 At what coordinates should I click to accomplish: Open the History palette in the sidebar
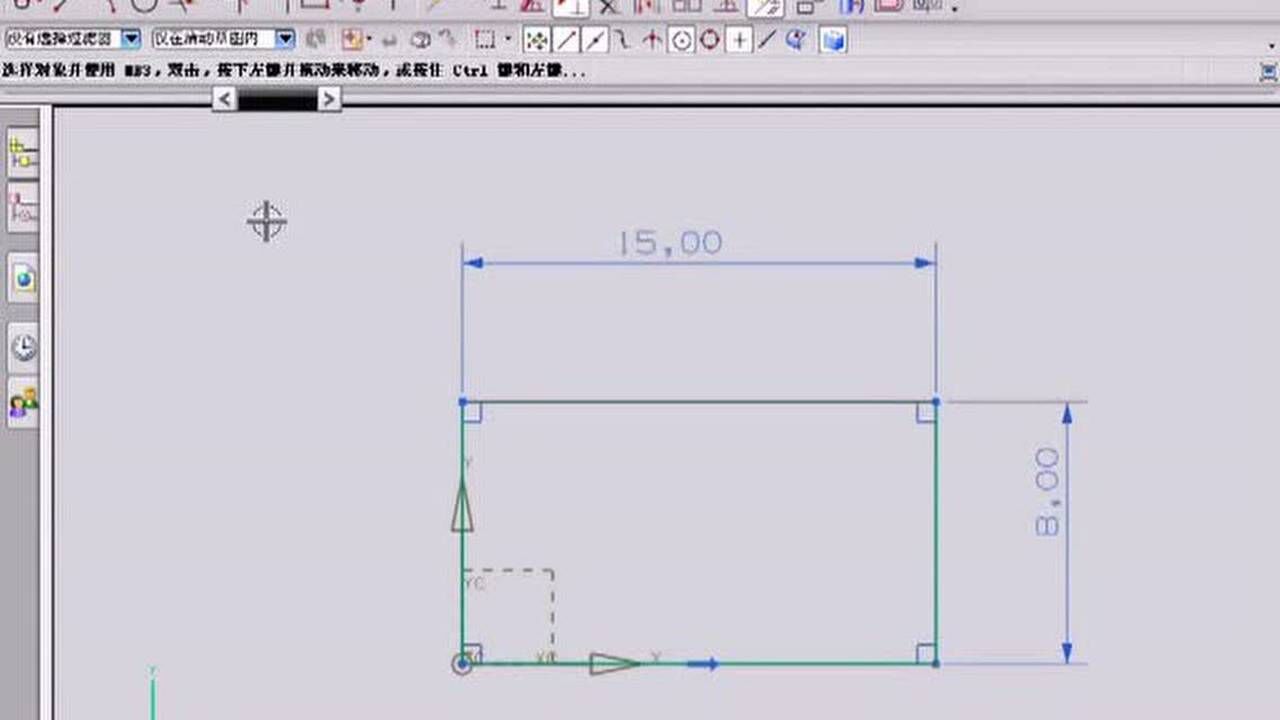pos(22,345)
